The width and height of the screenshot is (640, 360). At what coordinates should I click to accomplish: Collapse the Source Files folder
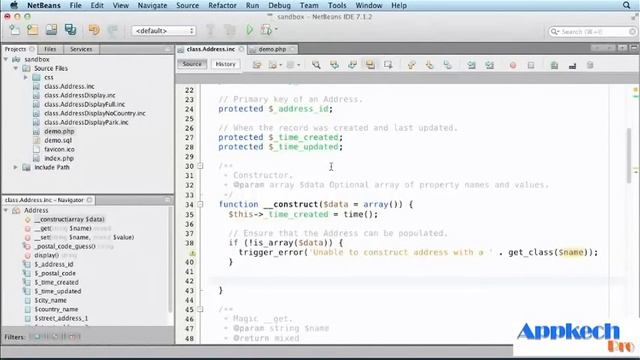tap(16, 68)
